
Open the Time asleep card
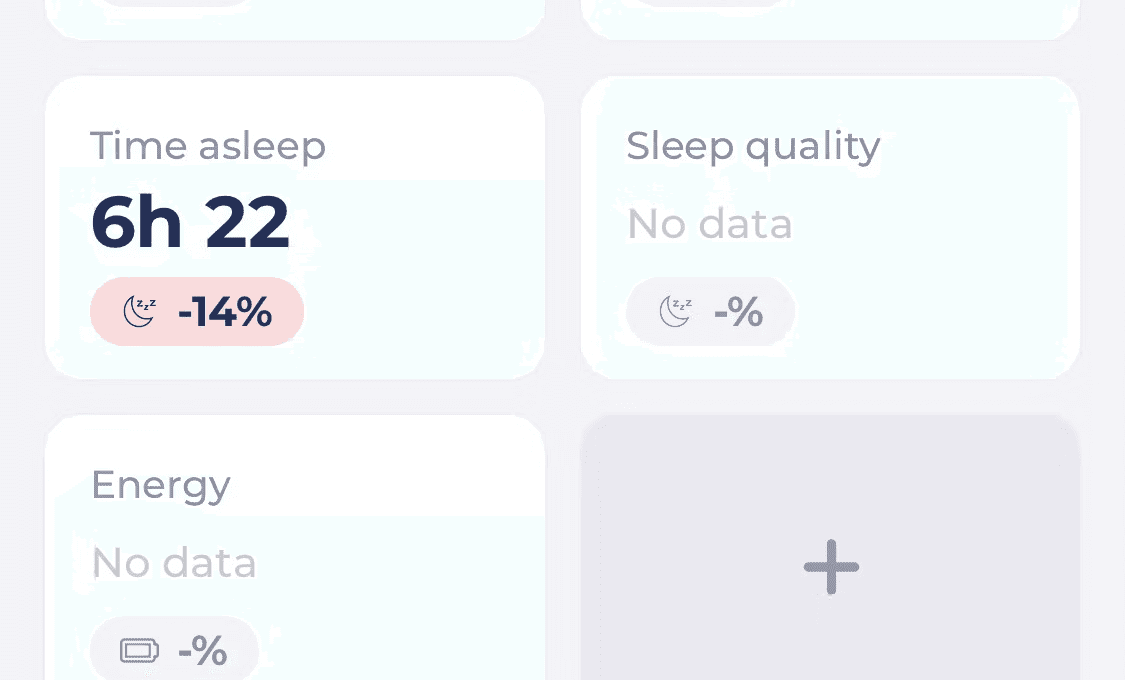pyautogui.click(x=295, y=227)
